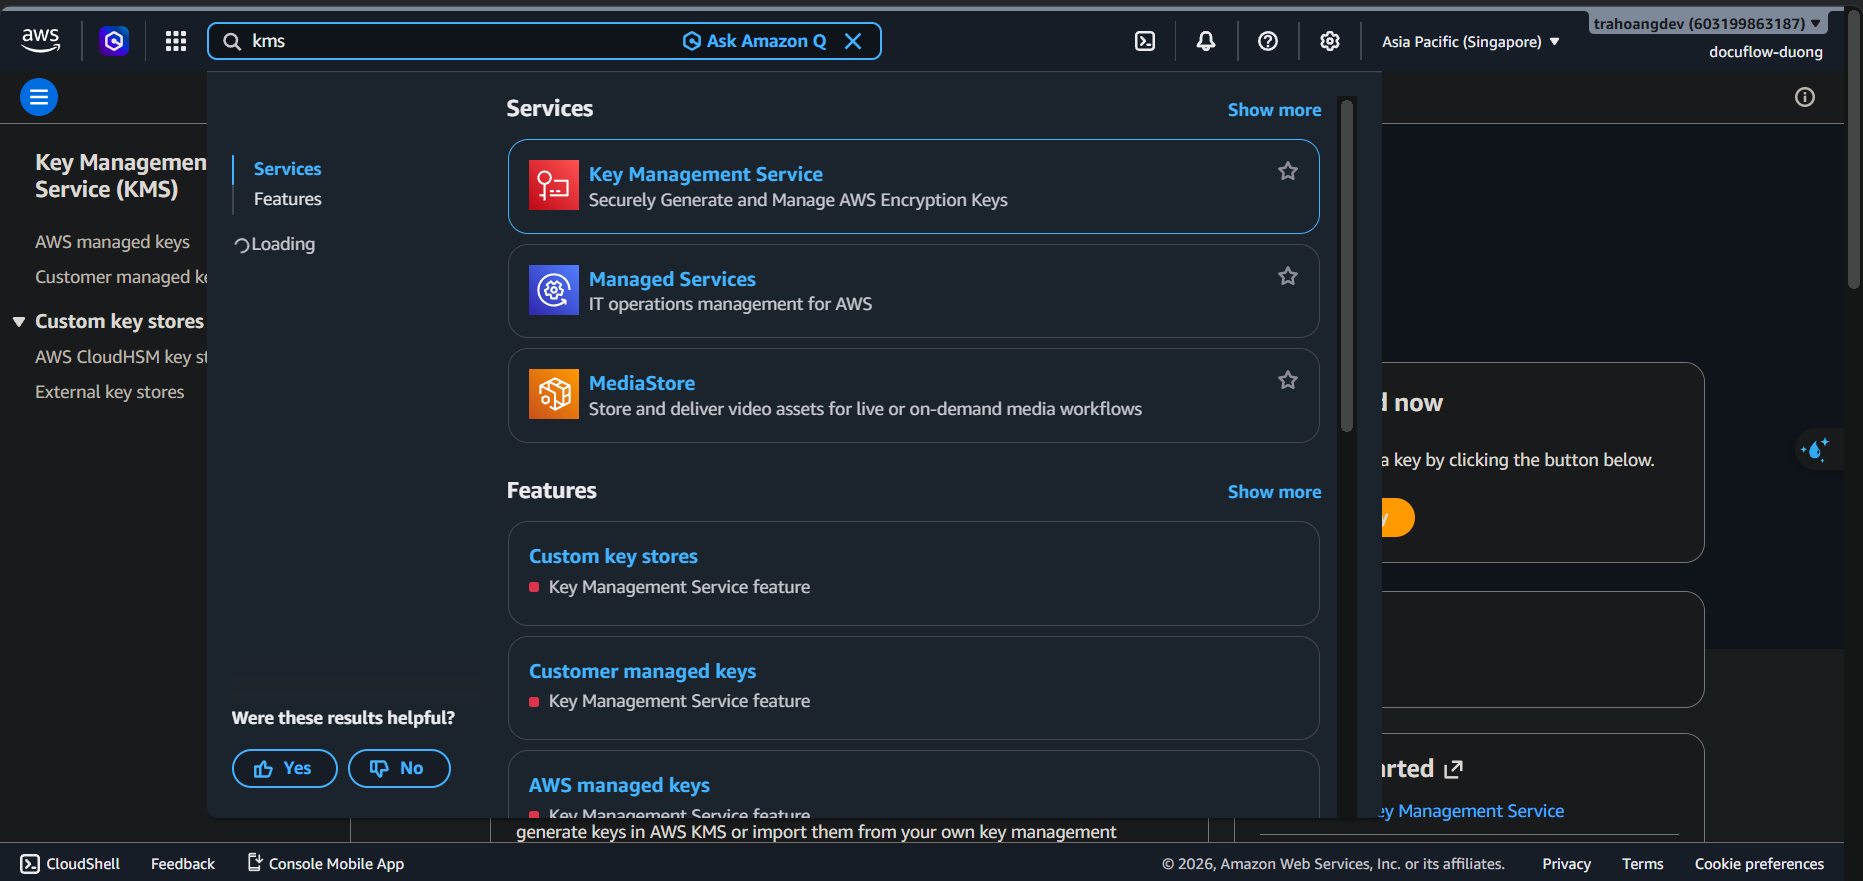Open the AWS console home logo
The width and height of the screenshot is (1863, 881).
(40, 41)
